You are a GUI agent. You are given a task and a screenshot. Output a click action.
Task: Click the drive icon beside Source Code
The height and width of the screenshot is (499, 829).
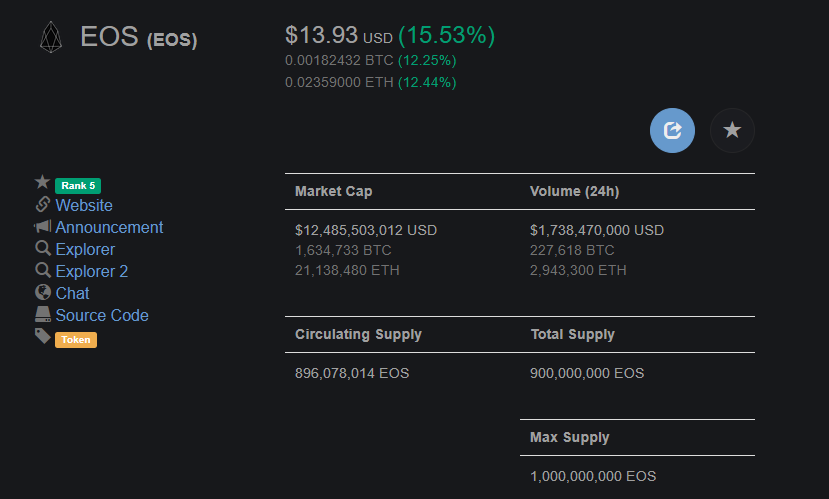click(43, 314)
